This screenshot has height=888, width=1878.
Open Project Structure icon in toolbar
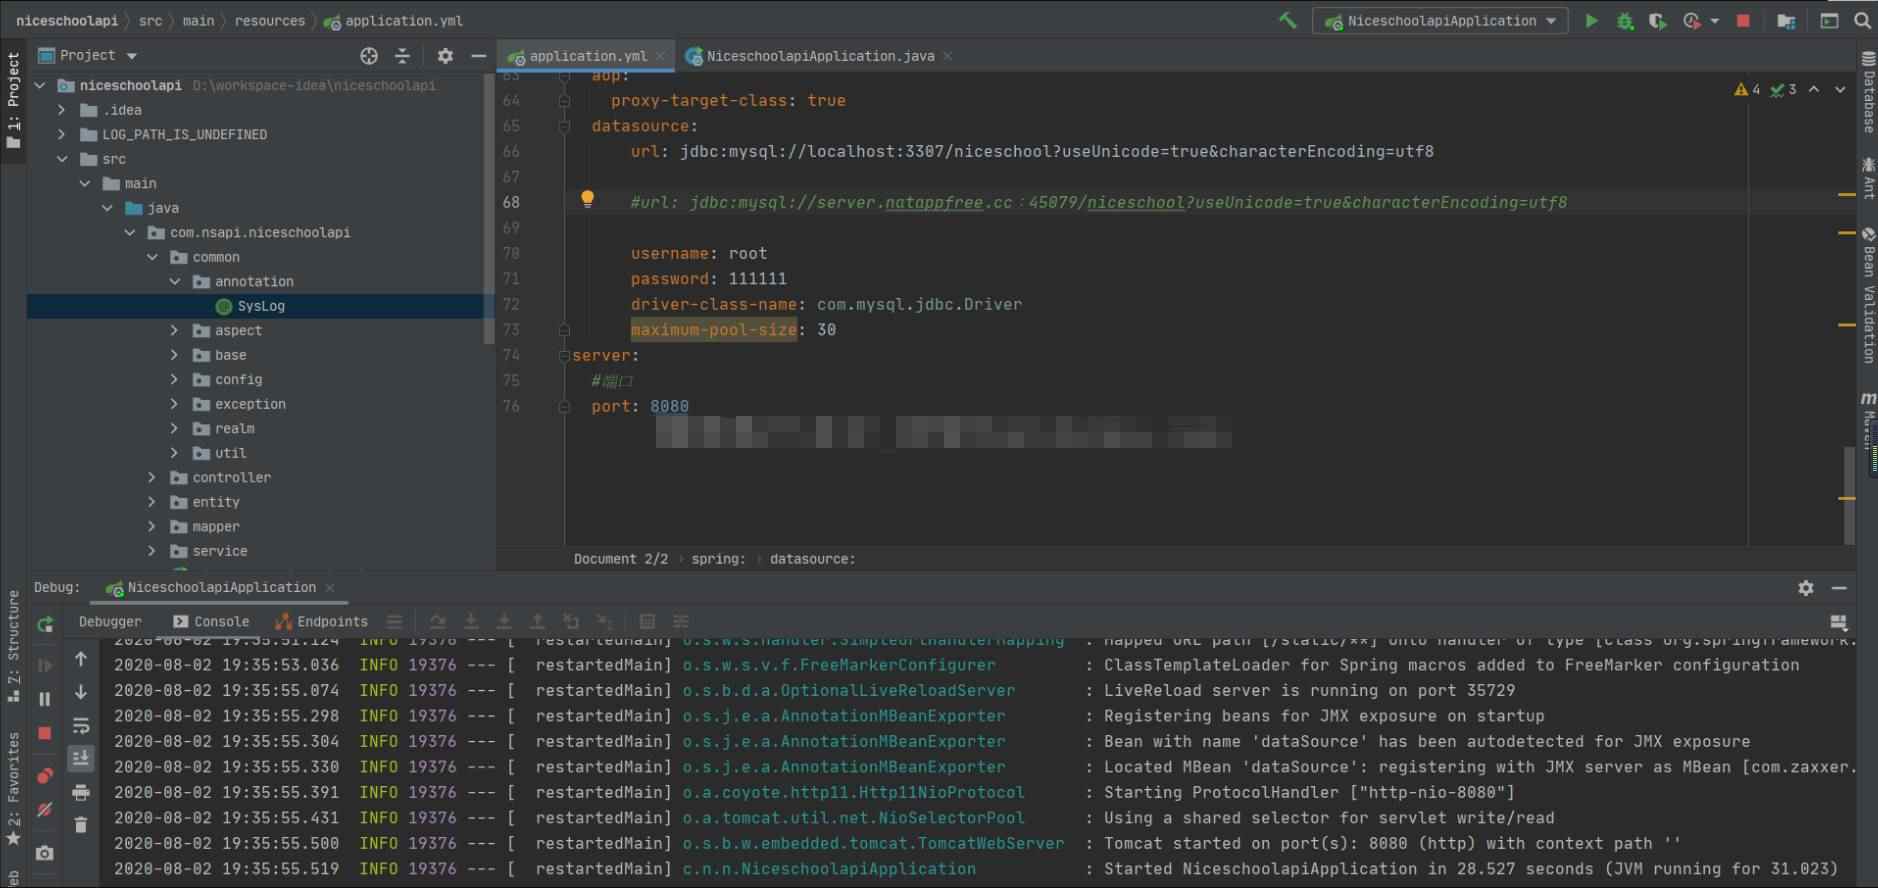click(1786, 20)
